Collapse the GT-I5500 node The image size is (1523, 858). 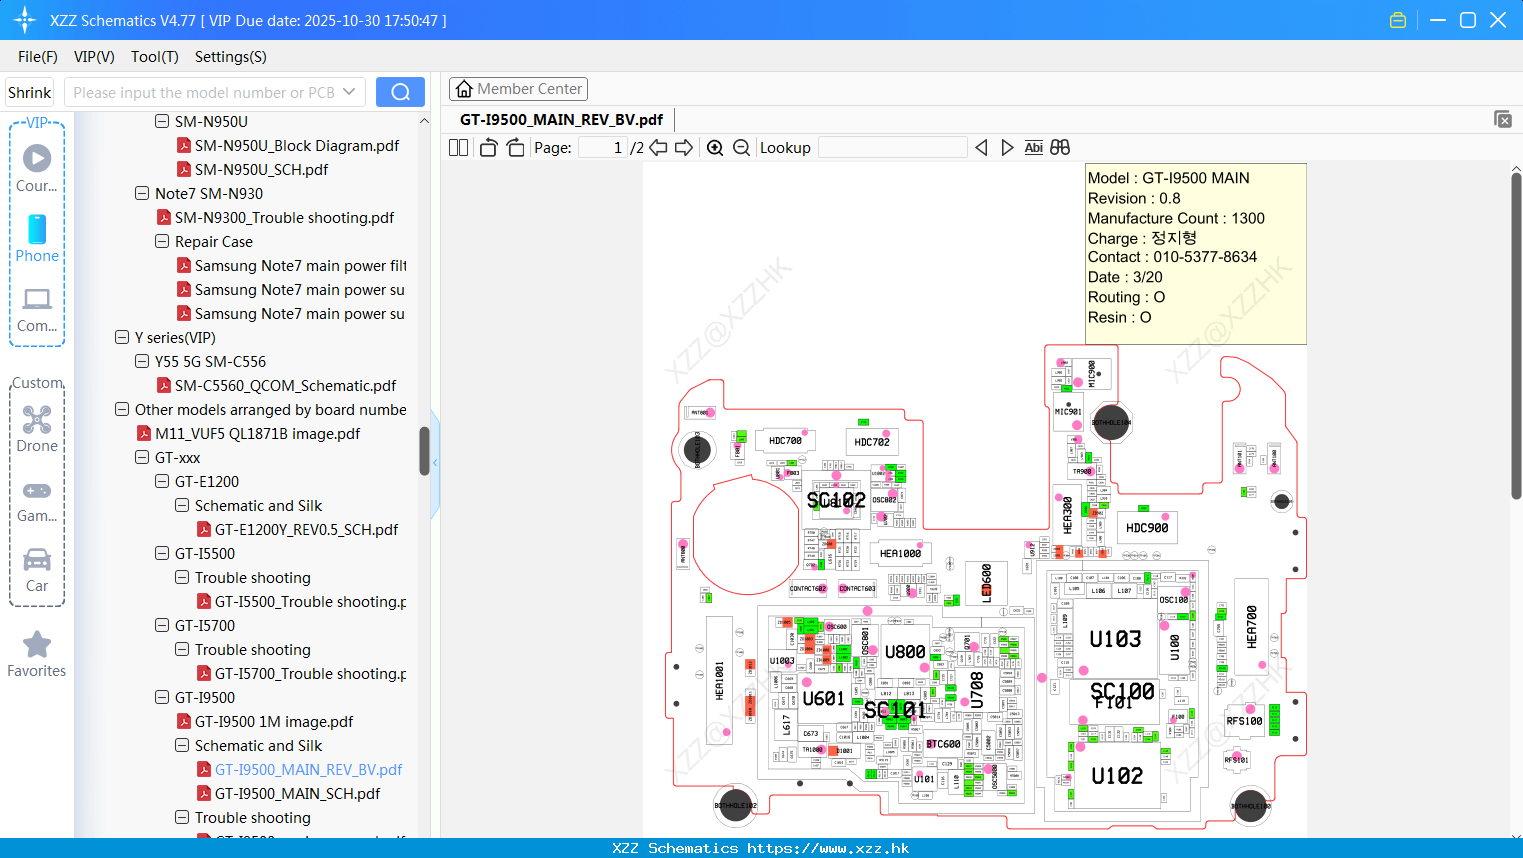[162, 553]
